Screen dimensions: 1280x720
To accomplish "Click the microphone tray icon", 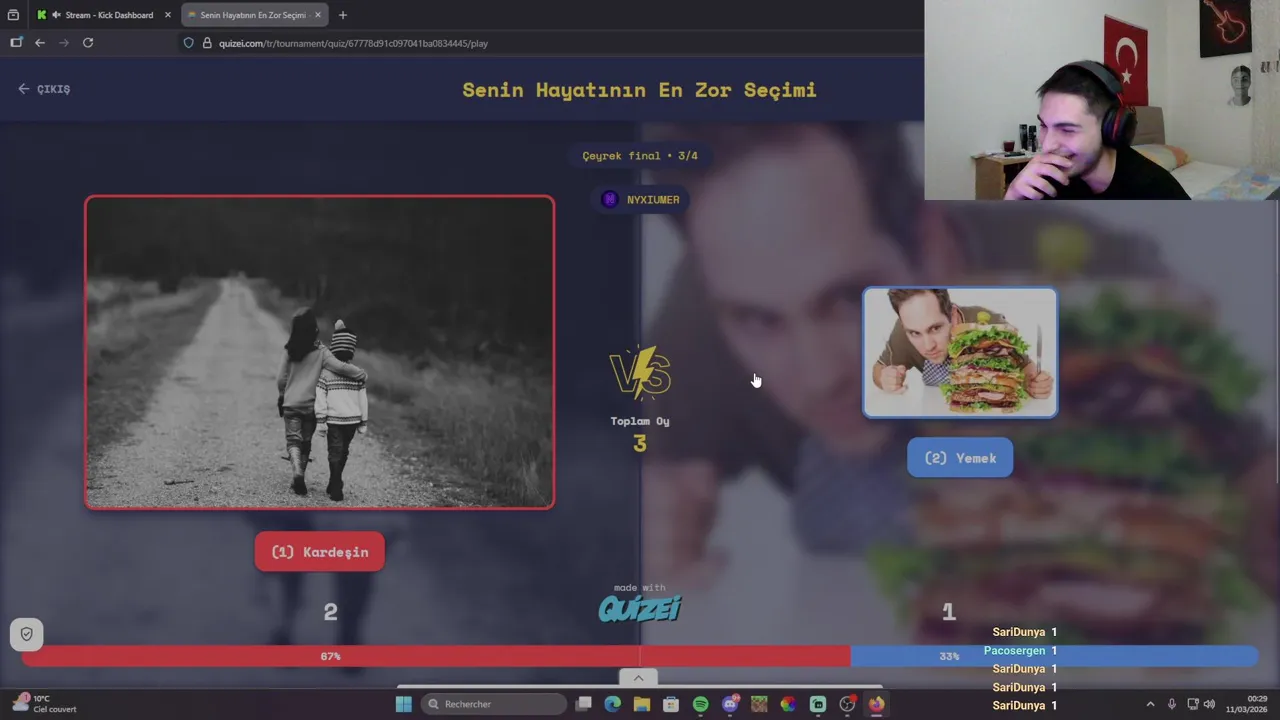I will point(1172,704).
